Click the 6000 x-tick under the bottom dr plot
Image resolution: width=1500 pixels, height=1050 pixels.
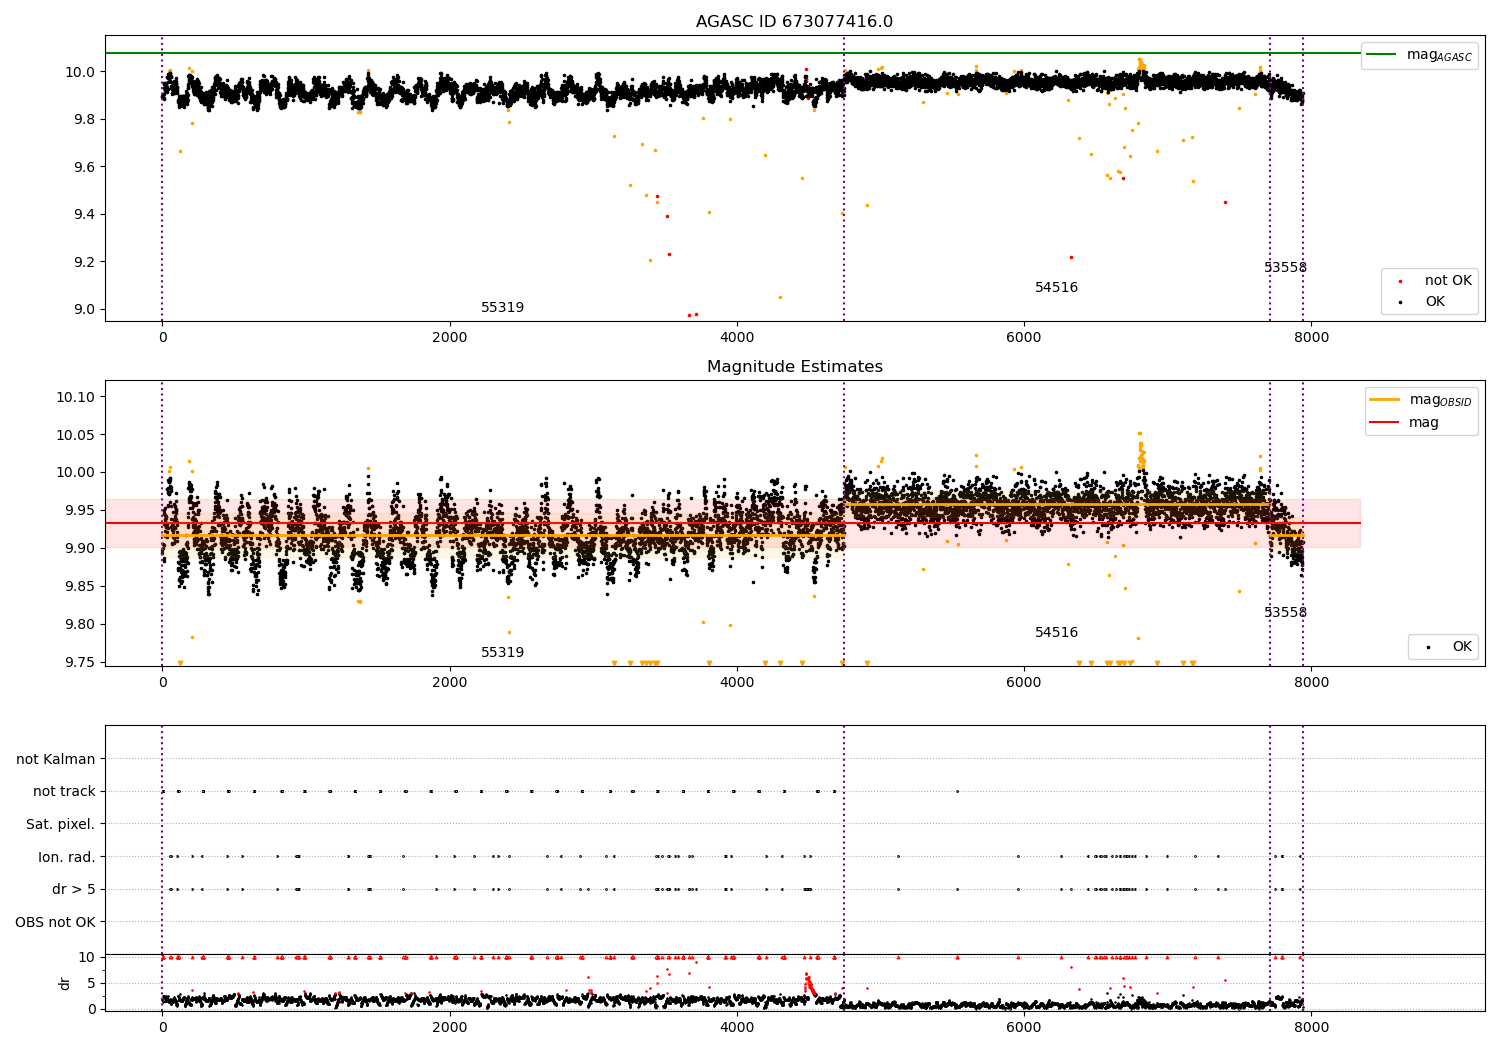pyautogui.click(x=1024, y=1028)
